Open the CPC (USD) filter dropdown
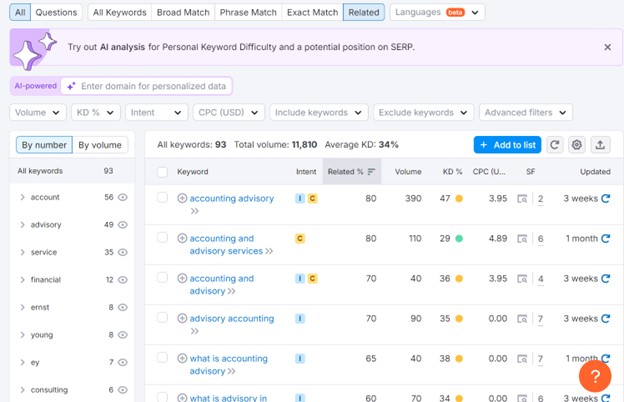624x402 pixels. click(229, 113)
